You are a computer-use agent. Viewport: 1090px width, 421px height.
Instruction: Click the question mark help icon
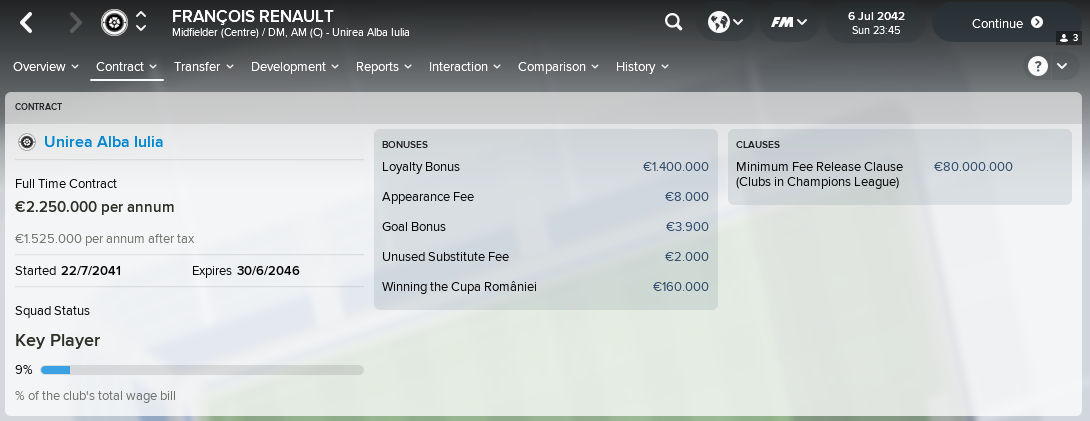tap(1038, 66)
